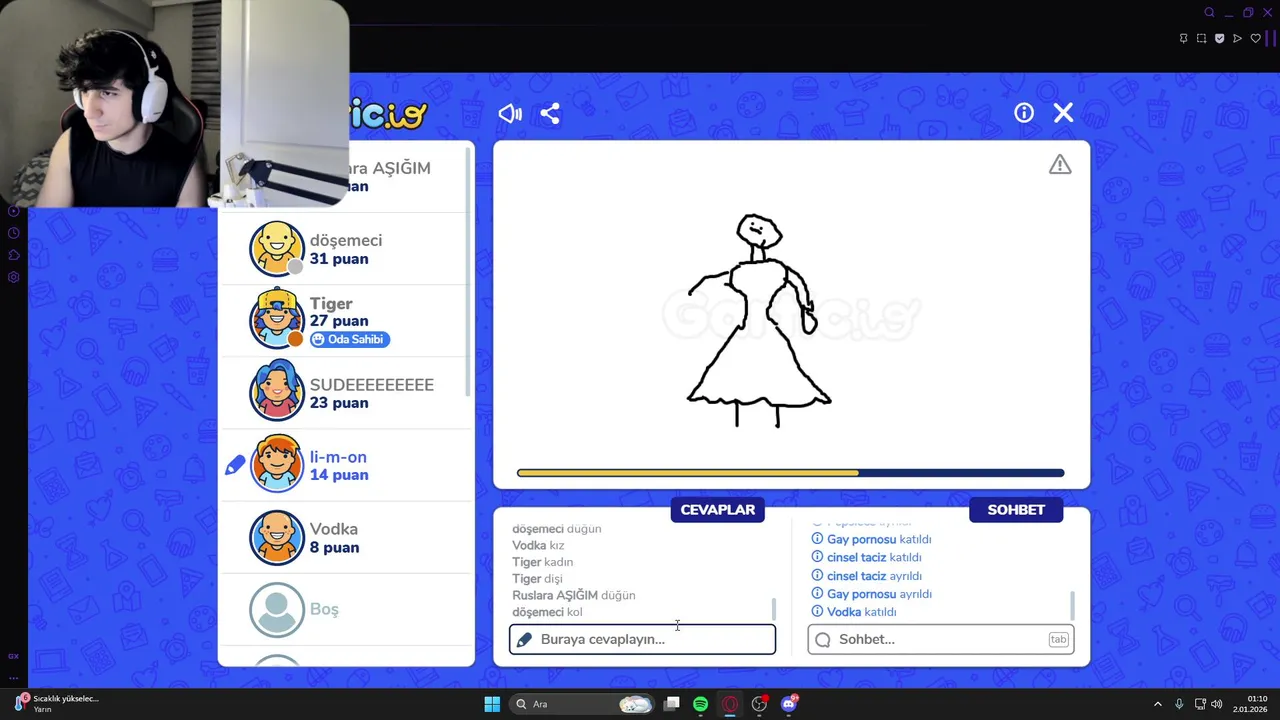Click the round timer progress bar
Image resolution: width=1280 pixels, height=720 pixels.
[x=790, y=473]
